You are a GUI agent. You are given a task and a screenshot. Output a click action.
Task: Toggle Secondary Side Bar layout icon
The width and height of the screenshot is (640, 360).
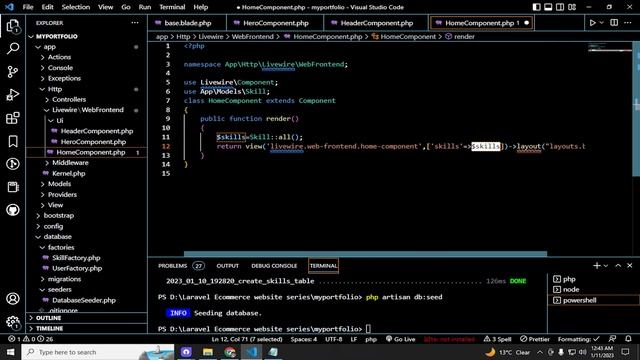point(560,7)
